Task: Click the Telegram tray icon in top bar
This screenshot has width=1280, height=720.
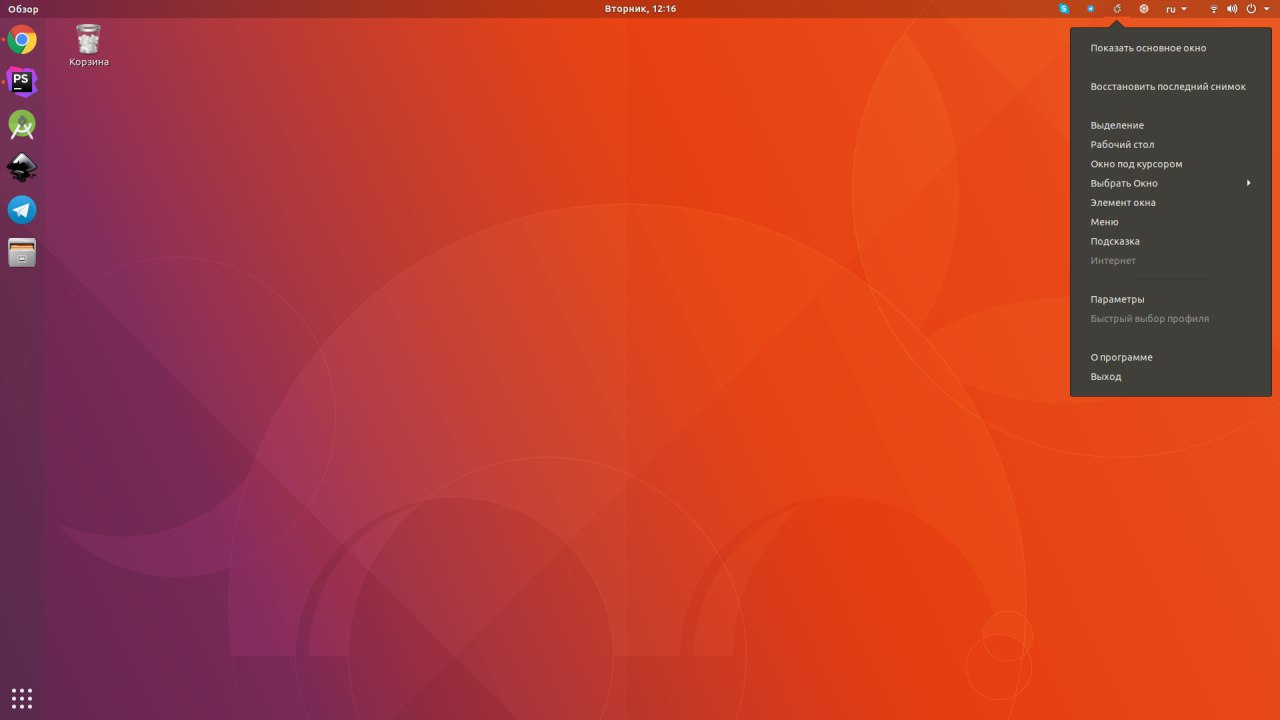Action: [x=1090, y=9]
